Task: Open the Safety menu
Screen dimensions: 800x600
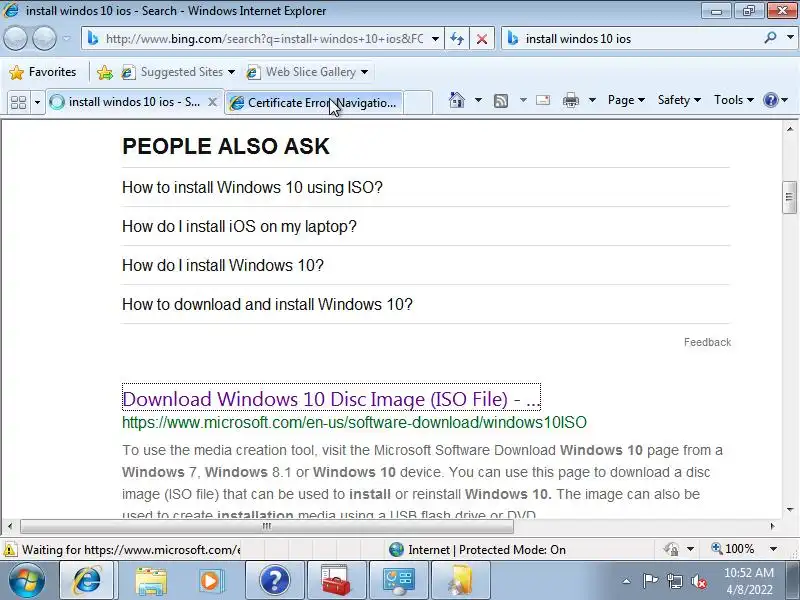Action: [679, 100]
